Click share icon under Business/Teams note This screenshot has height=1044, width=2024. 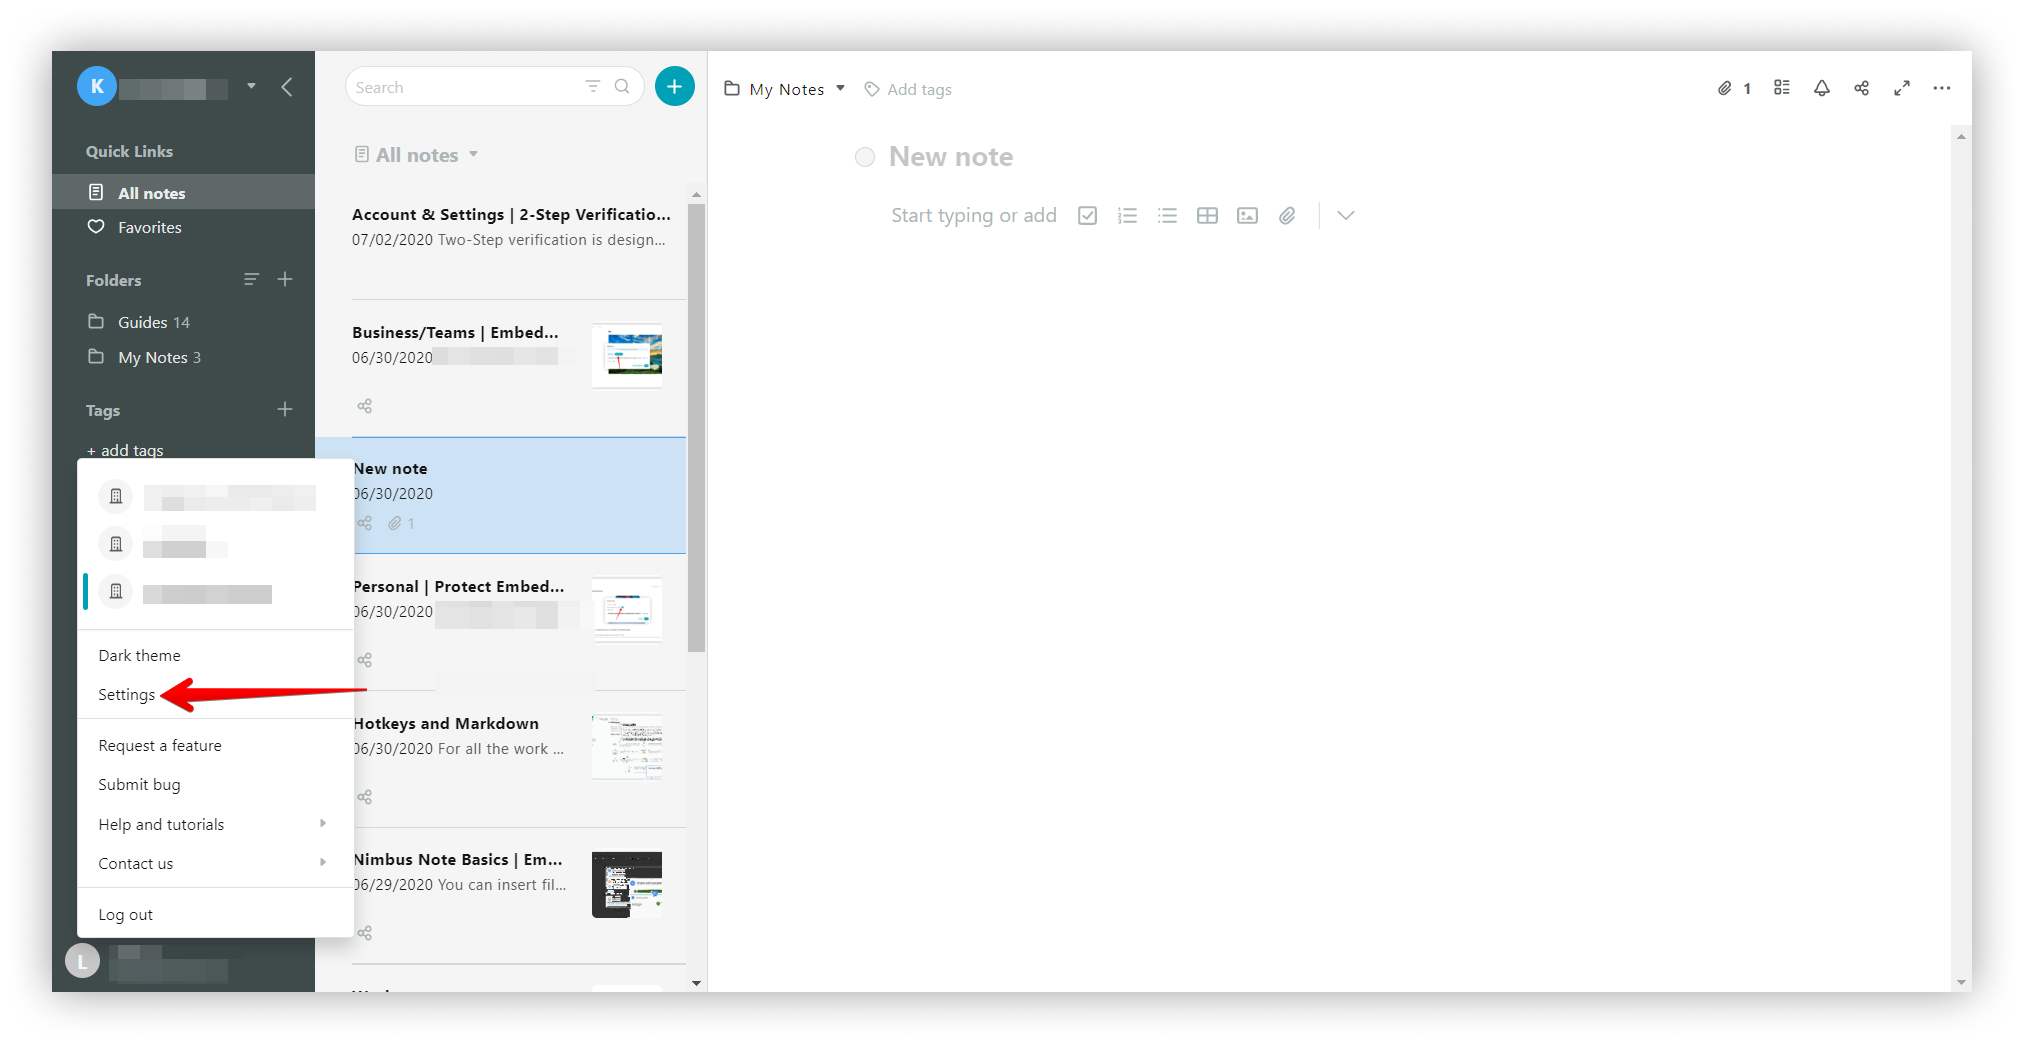(x=365, y=406)
